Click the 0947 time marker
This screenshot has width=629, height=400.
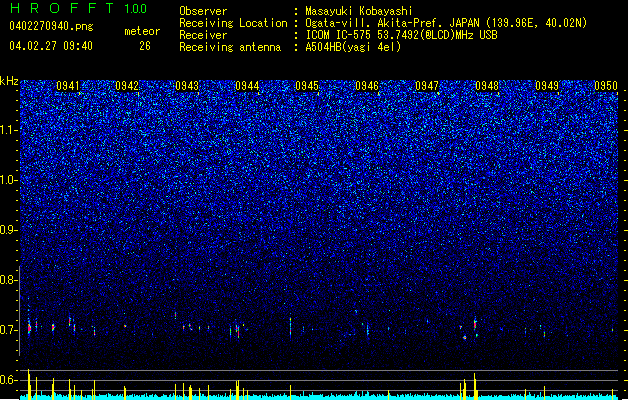tap(427, 86)
